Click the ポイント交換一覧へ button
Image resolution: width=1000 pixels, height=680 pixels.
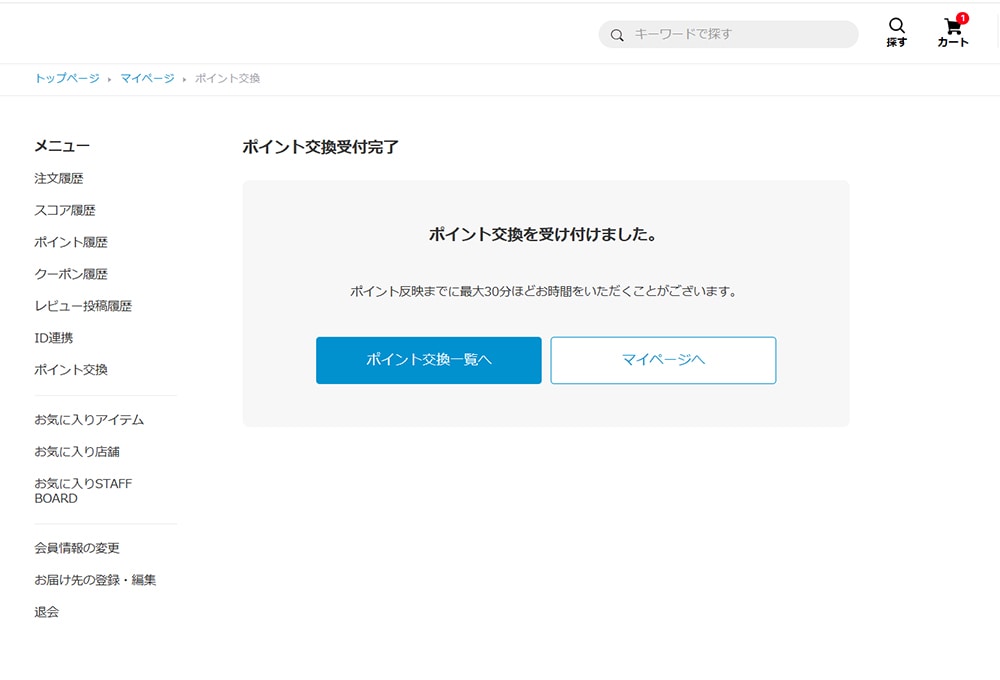click(x=428, y=360)
